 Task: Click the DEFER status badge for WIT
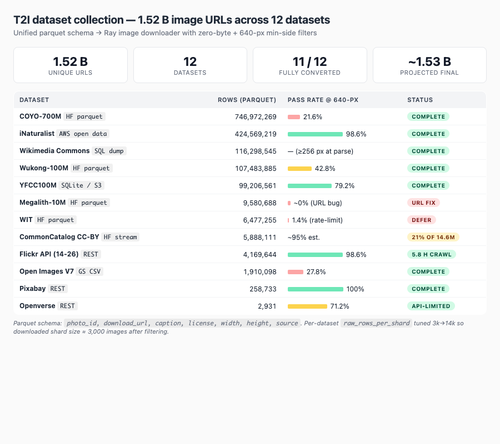point(421,220)
